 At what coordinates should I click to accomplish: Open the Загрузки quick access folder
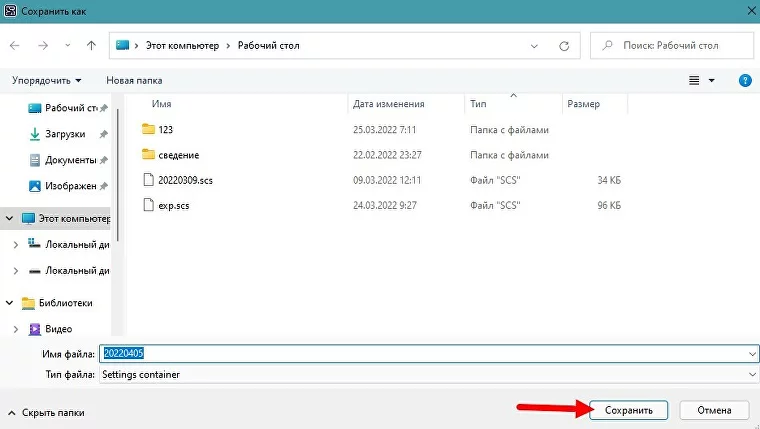[64, 134]
